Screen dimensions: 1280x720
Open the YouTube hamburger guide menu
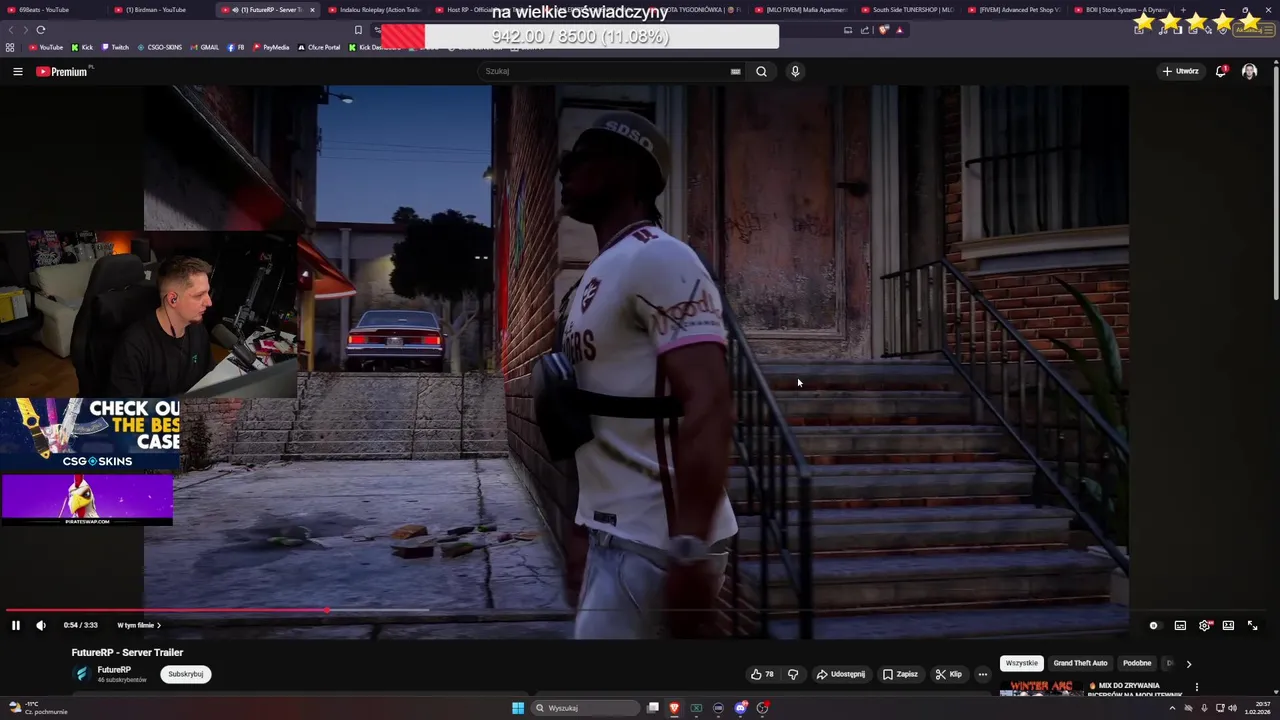[x=17, y=71]
